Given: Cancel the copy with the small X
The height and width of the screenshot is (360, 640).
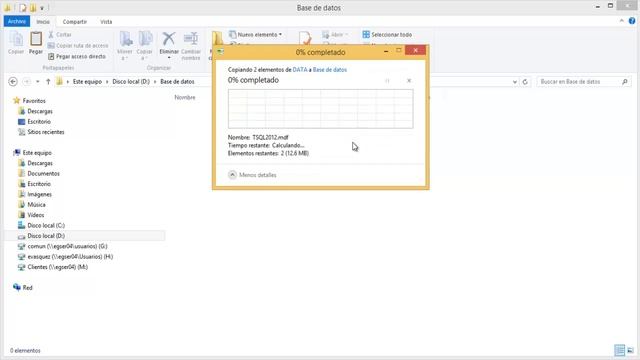Looking at the screenshot, I should (x=409, y=81).
